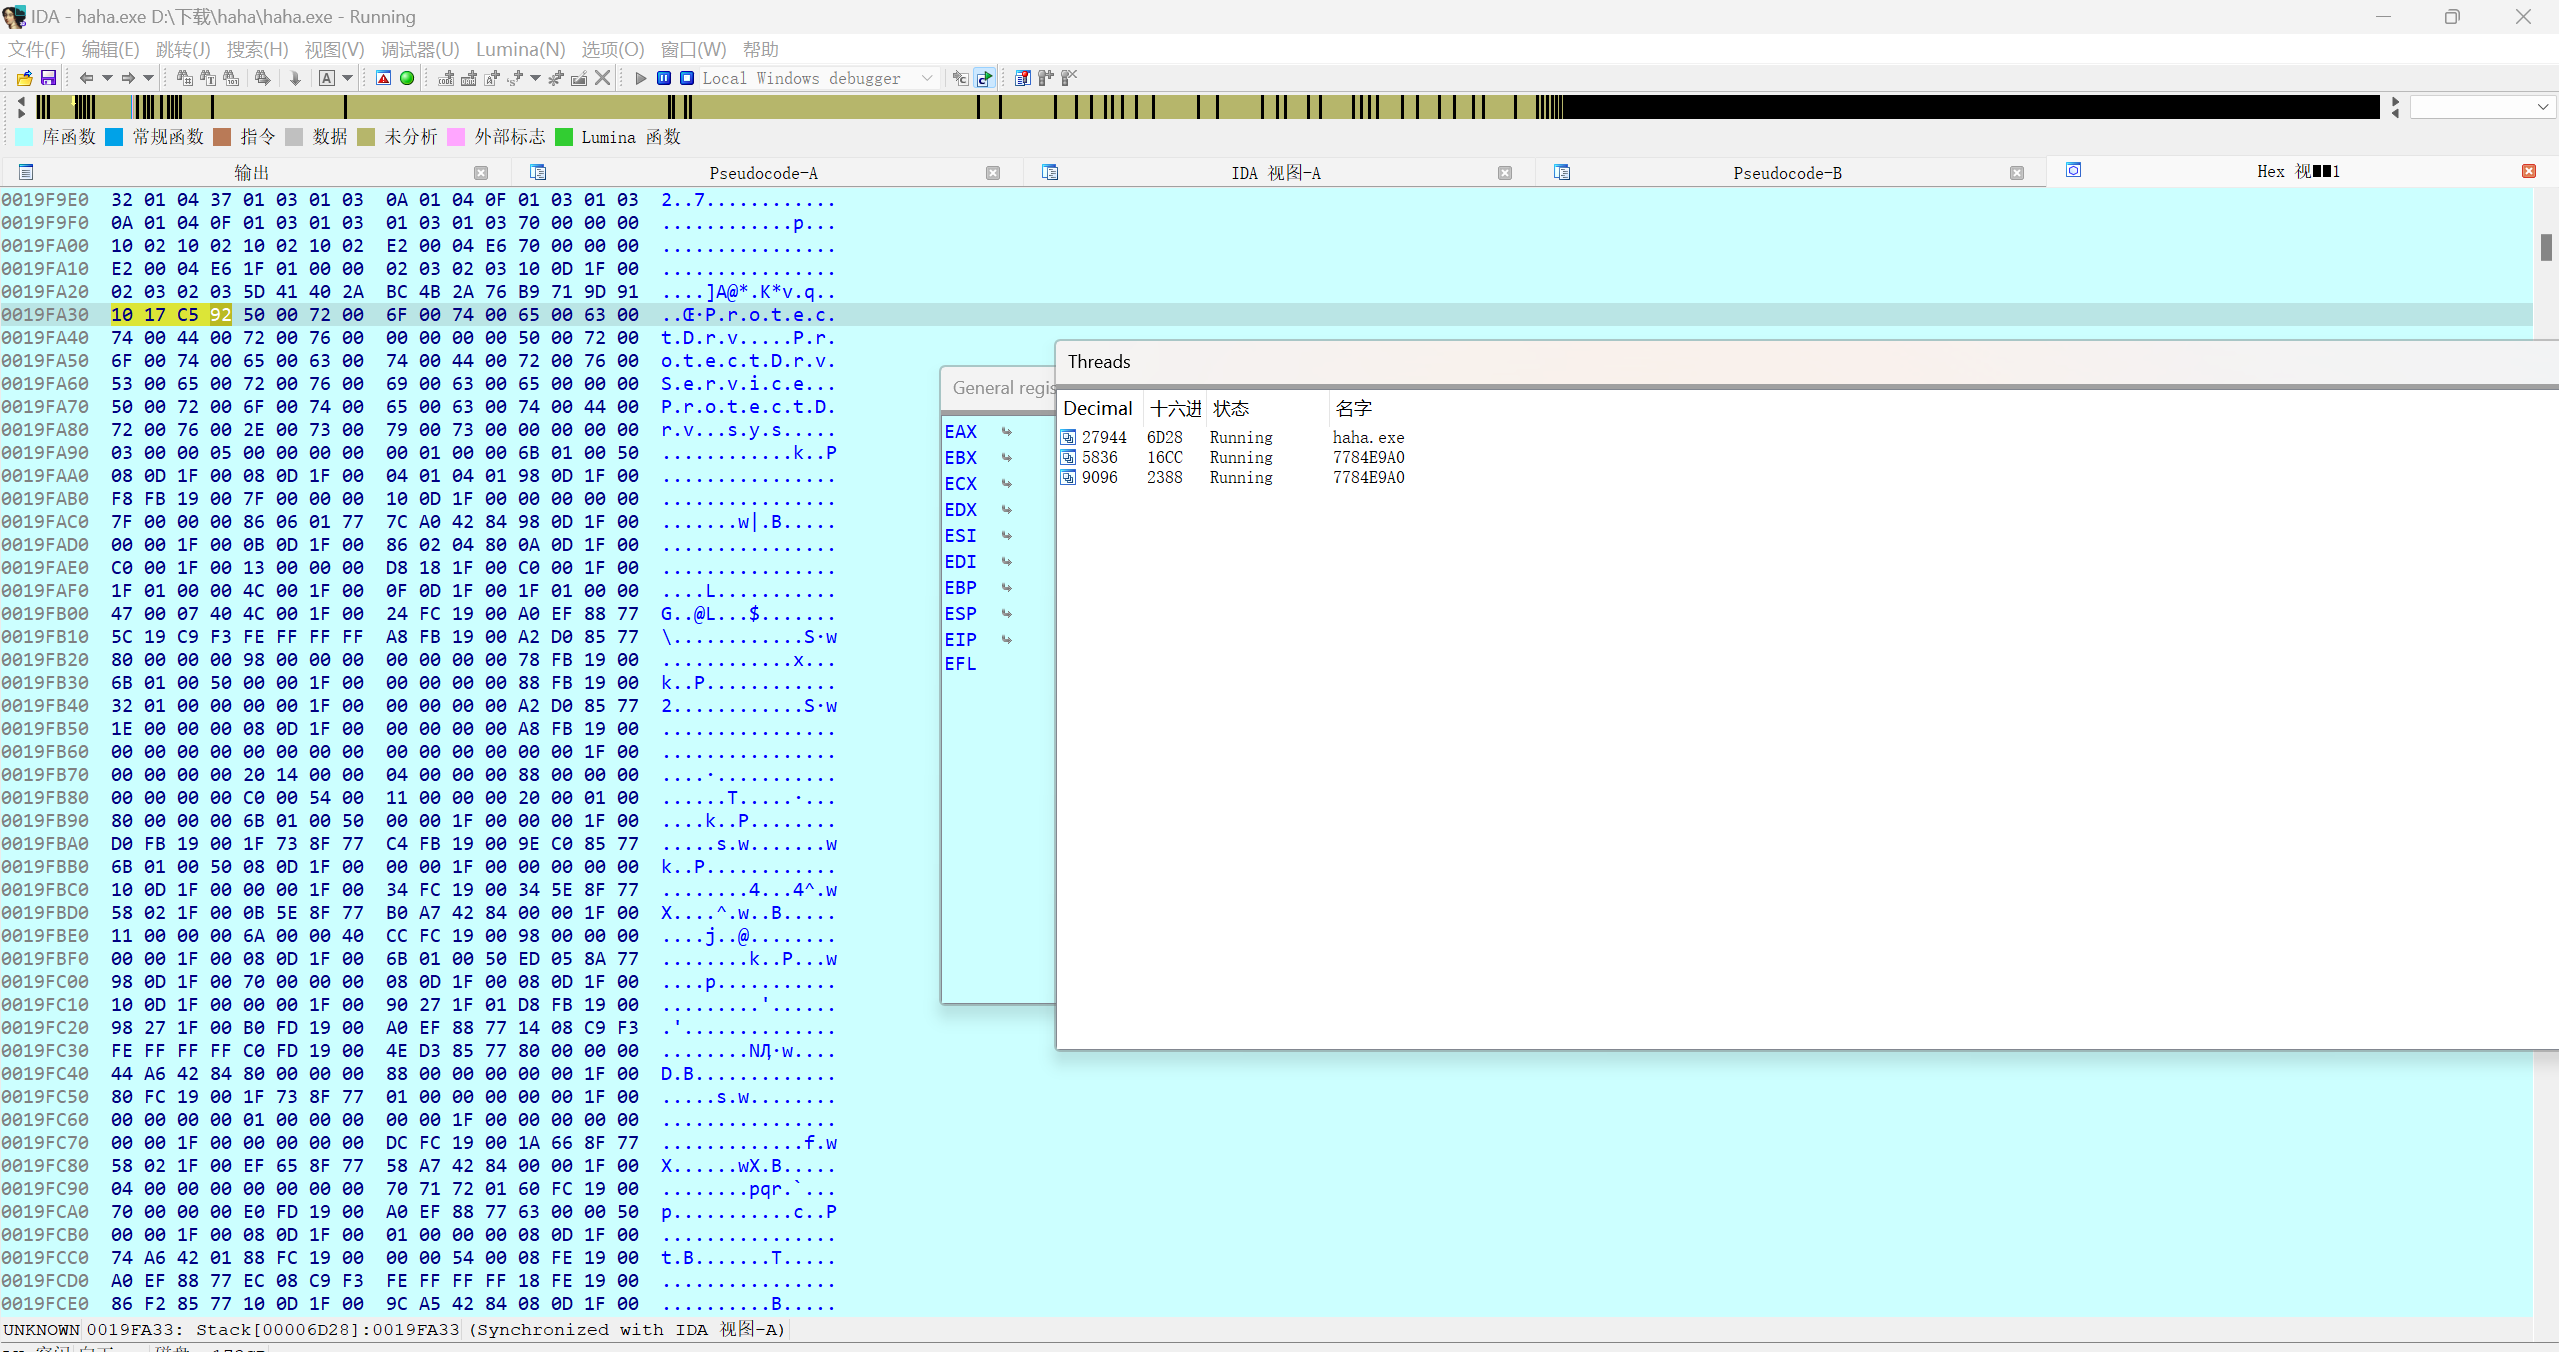Click the navigation band left arrow
This screenshot has width=2559, height=1352.
point(22,101)
